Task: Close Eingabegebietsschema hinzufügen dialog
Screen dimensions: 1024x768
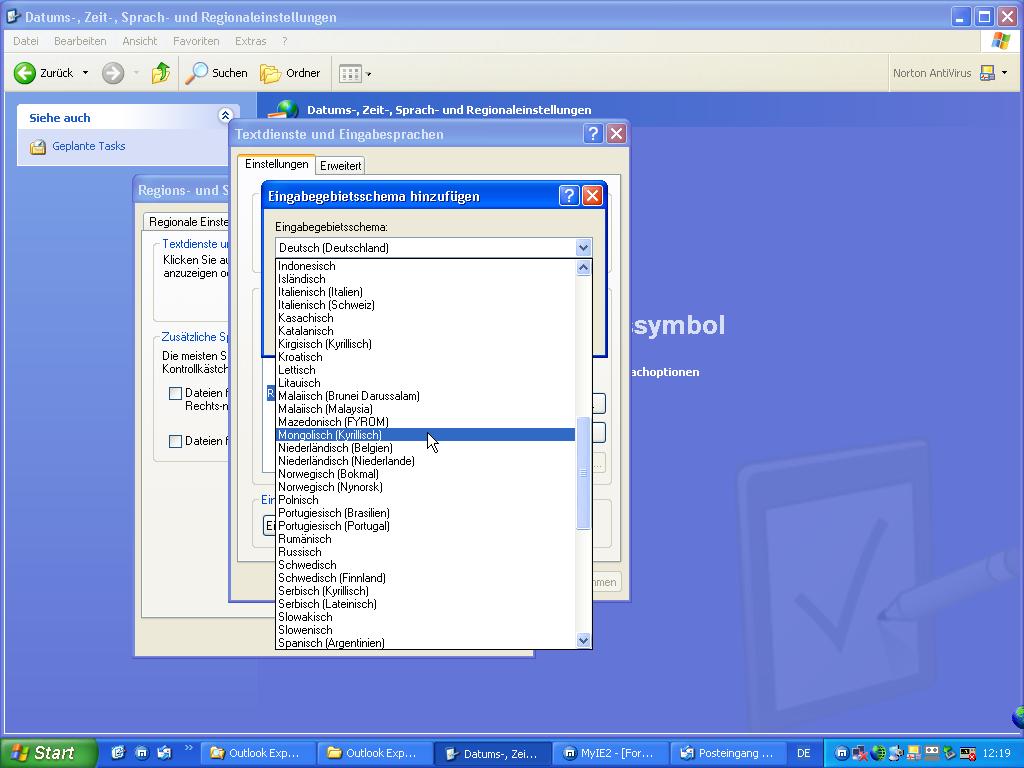Action: click(x=592, y=196)
